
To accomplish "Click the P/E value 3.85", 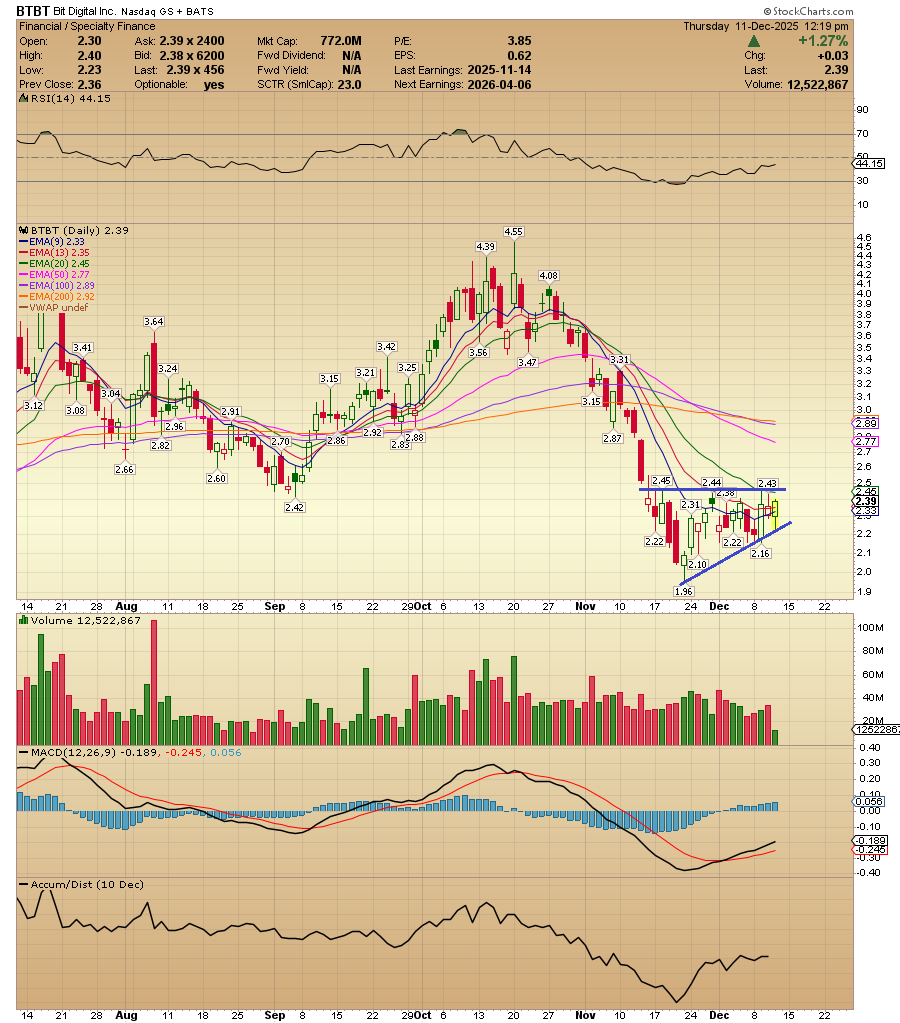I will tap(520, 40).
